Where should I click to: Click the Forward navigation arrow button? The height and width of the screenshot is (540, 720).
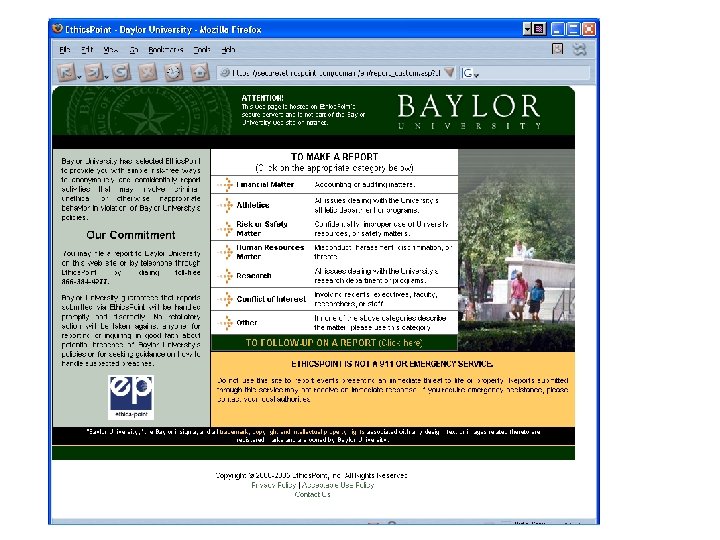(x=94, y=72)
